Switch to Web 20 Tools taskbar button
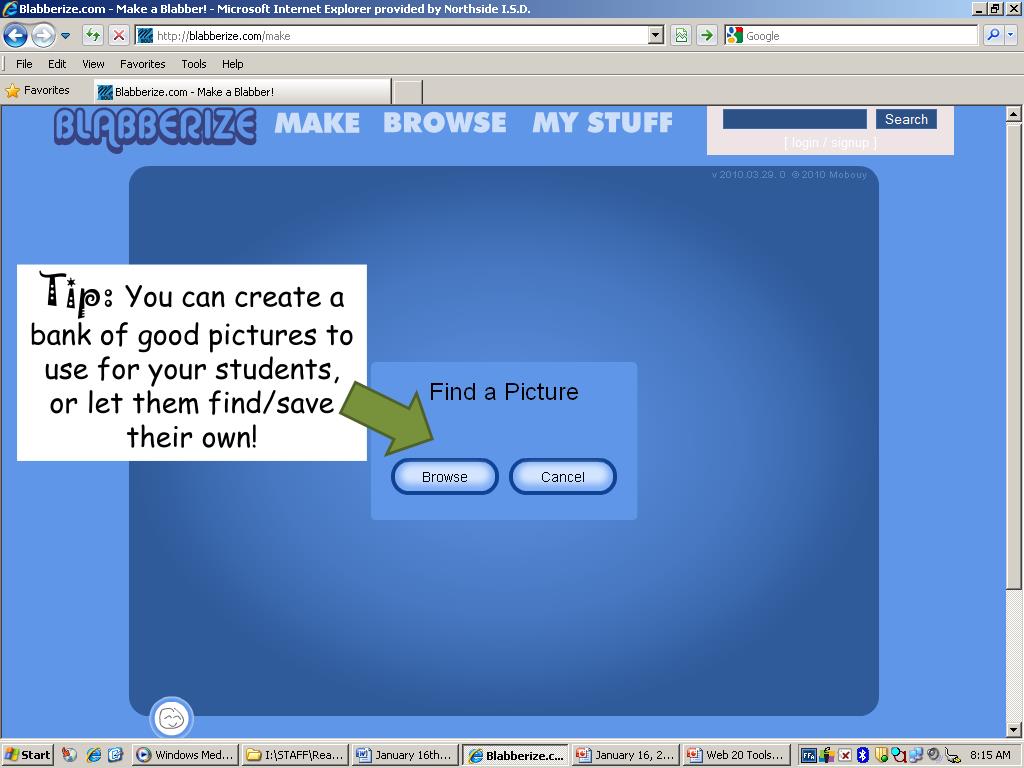The image size is (1024, 768). coord(737,755)
